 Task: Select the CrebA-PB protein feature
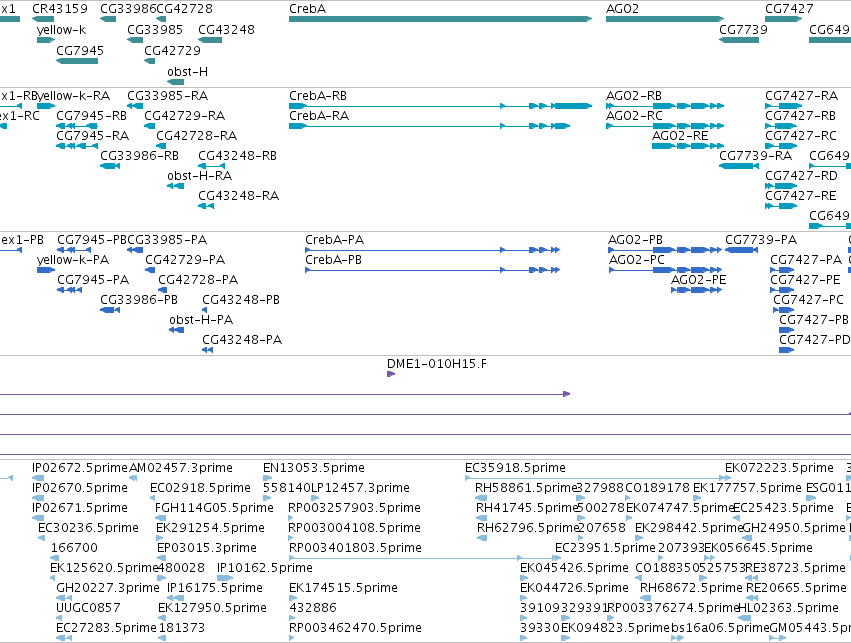433,270
